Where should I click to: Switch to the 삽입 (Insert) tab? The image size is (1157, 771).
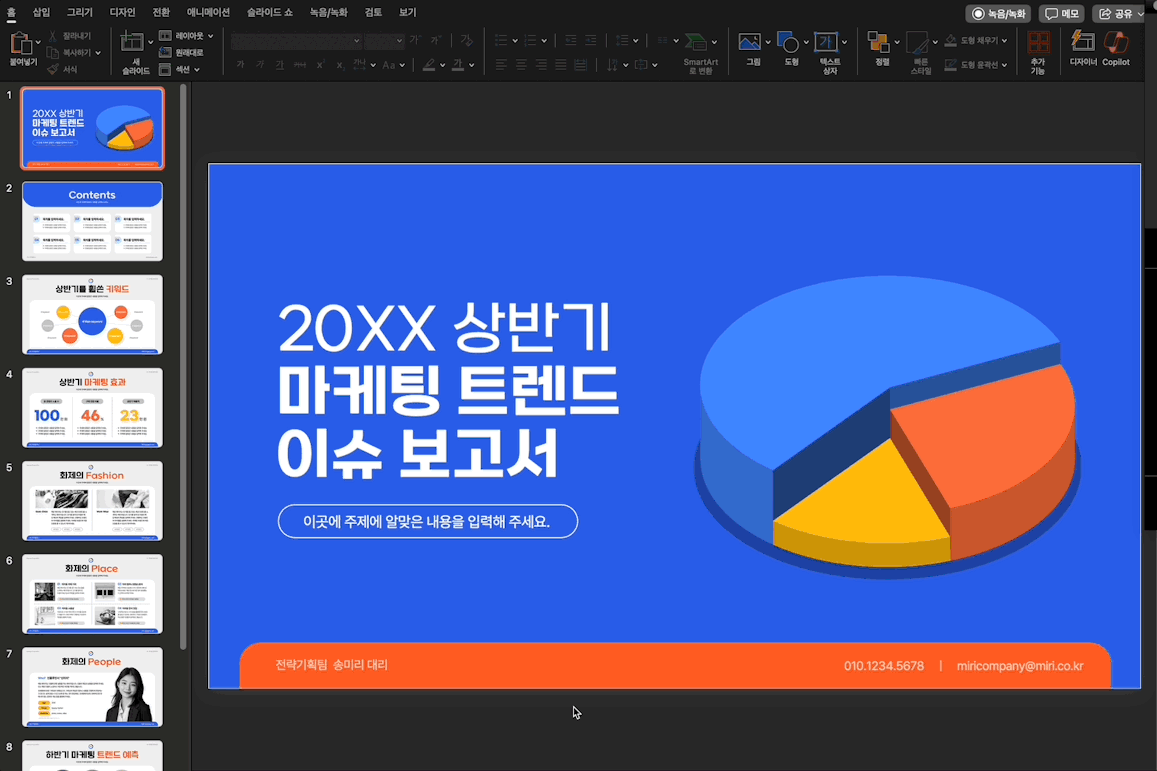[x=41, y=12]
